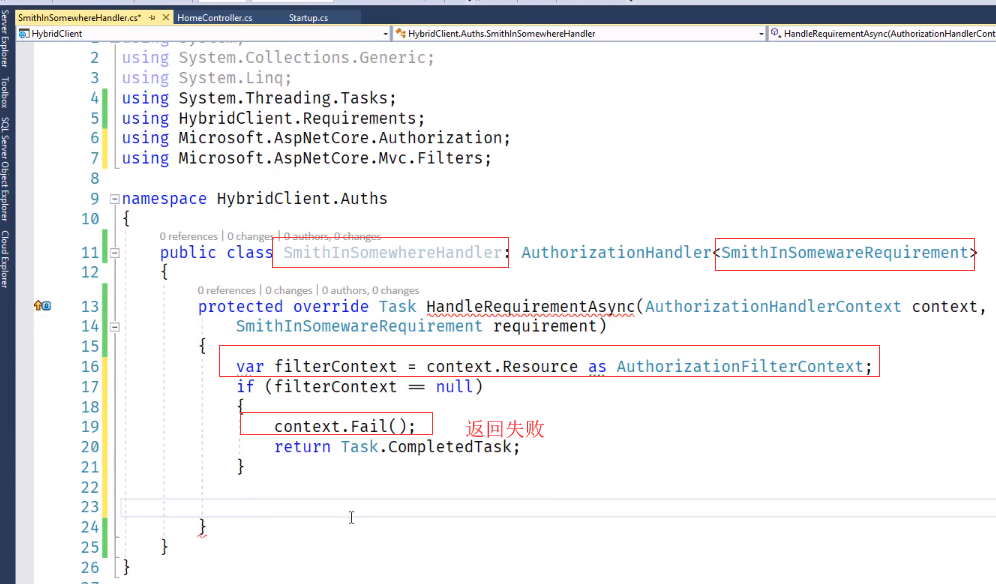
Task: Collapse the SmithInSomewhereHandler class block
Action: click(115, 253)
